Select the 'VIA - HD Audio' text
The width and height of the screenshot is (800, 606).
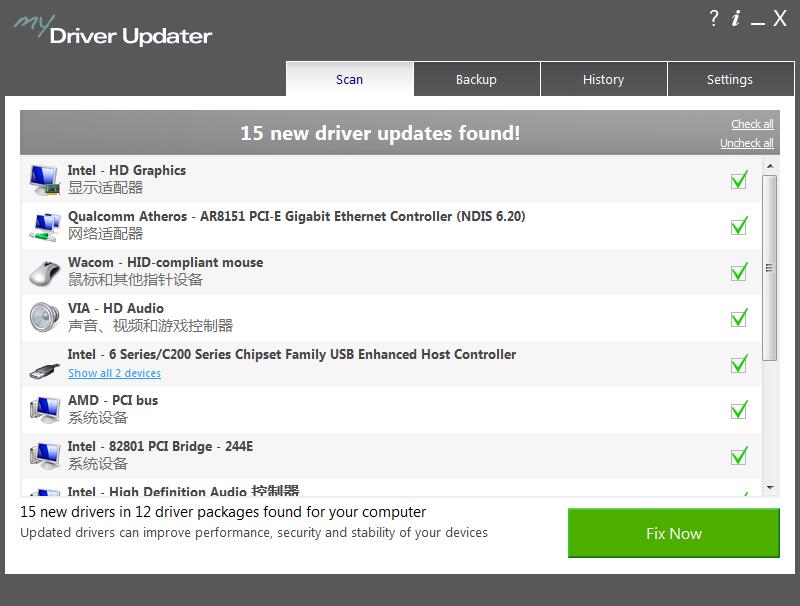click(116, 308)
